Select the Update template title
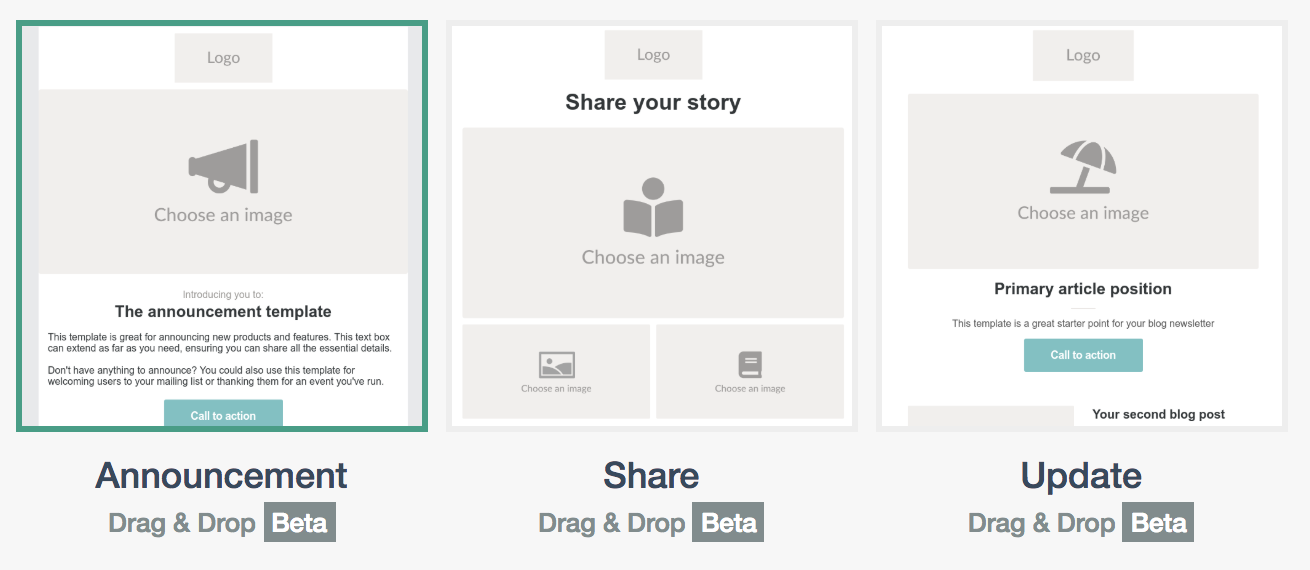This screenshot has height=570, width=1310. pyautogui.click(x=1081, y=475)
